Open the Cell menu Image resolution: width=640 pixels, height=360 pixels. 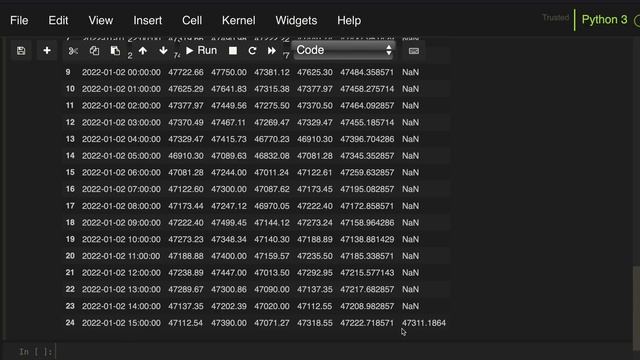click(x=192, y=20)
